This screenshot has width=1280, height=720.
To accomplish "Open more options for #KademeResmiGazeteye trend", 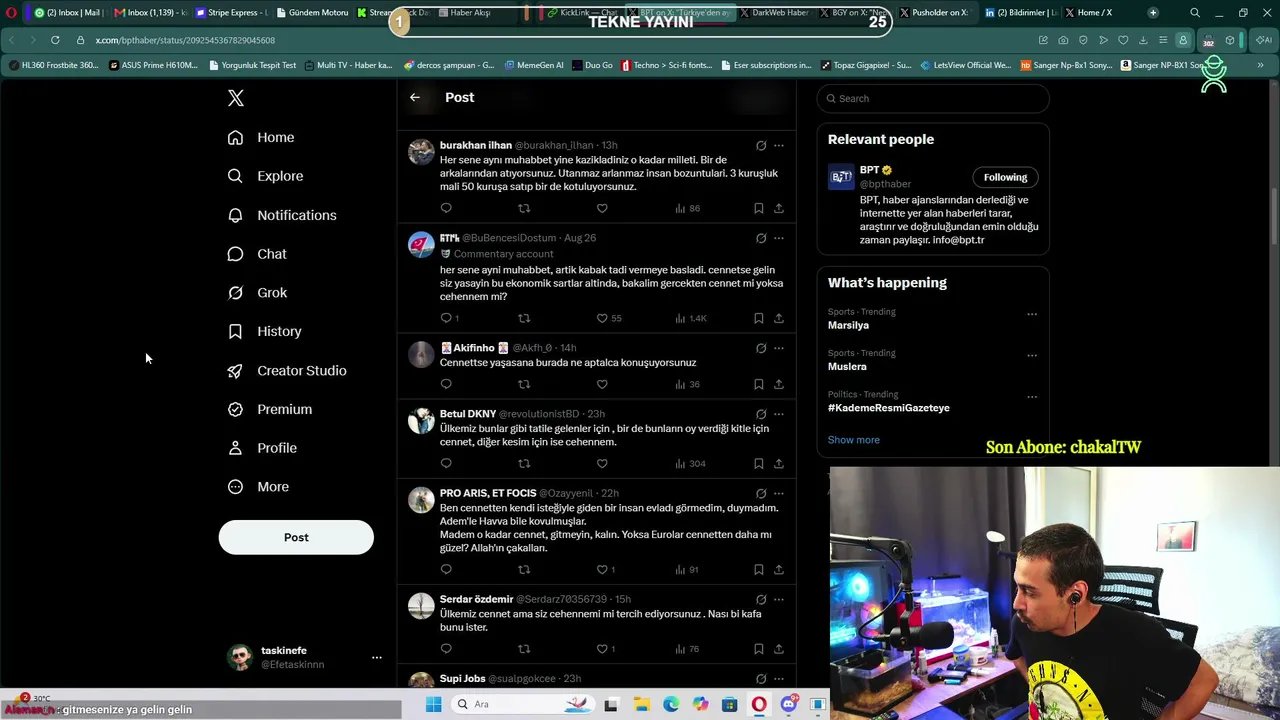I will click(1032, 397).
